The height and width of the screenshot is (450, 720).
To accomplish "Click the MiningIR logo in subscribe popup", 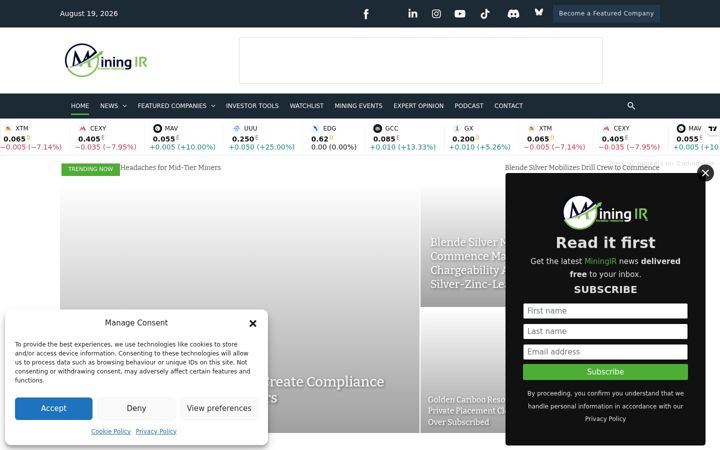I will coord(605,213).
